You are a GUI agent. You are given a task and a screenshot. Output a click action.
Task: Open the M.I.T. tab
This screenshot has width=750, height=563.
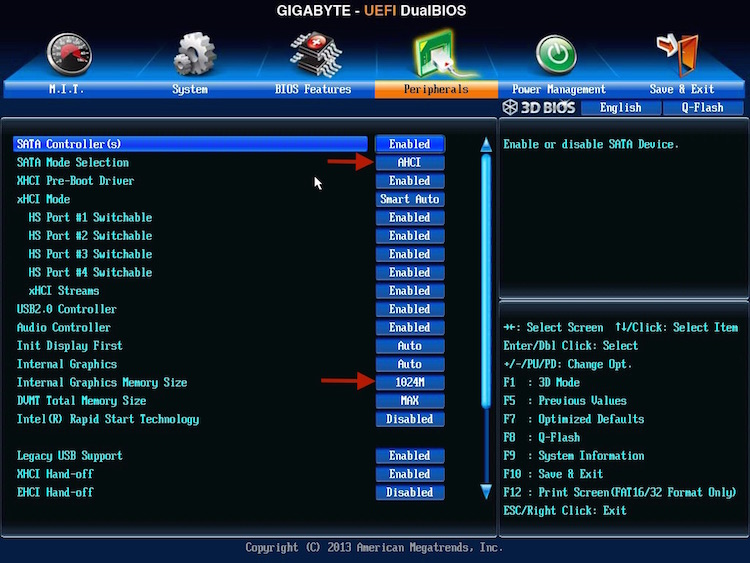tap(66, 89)
